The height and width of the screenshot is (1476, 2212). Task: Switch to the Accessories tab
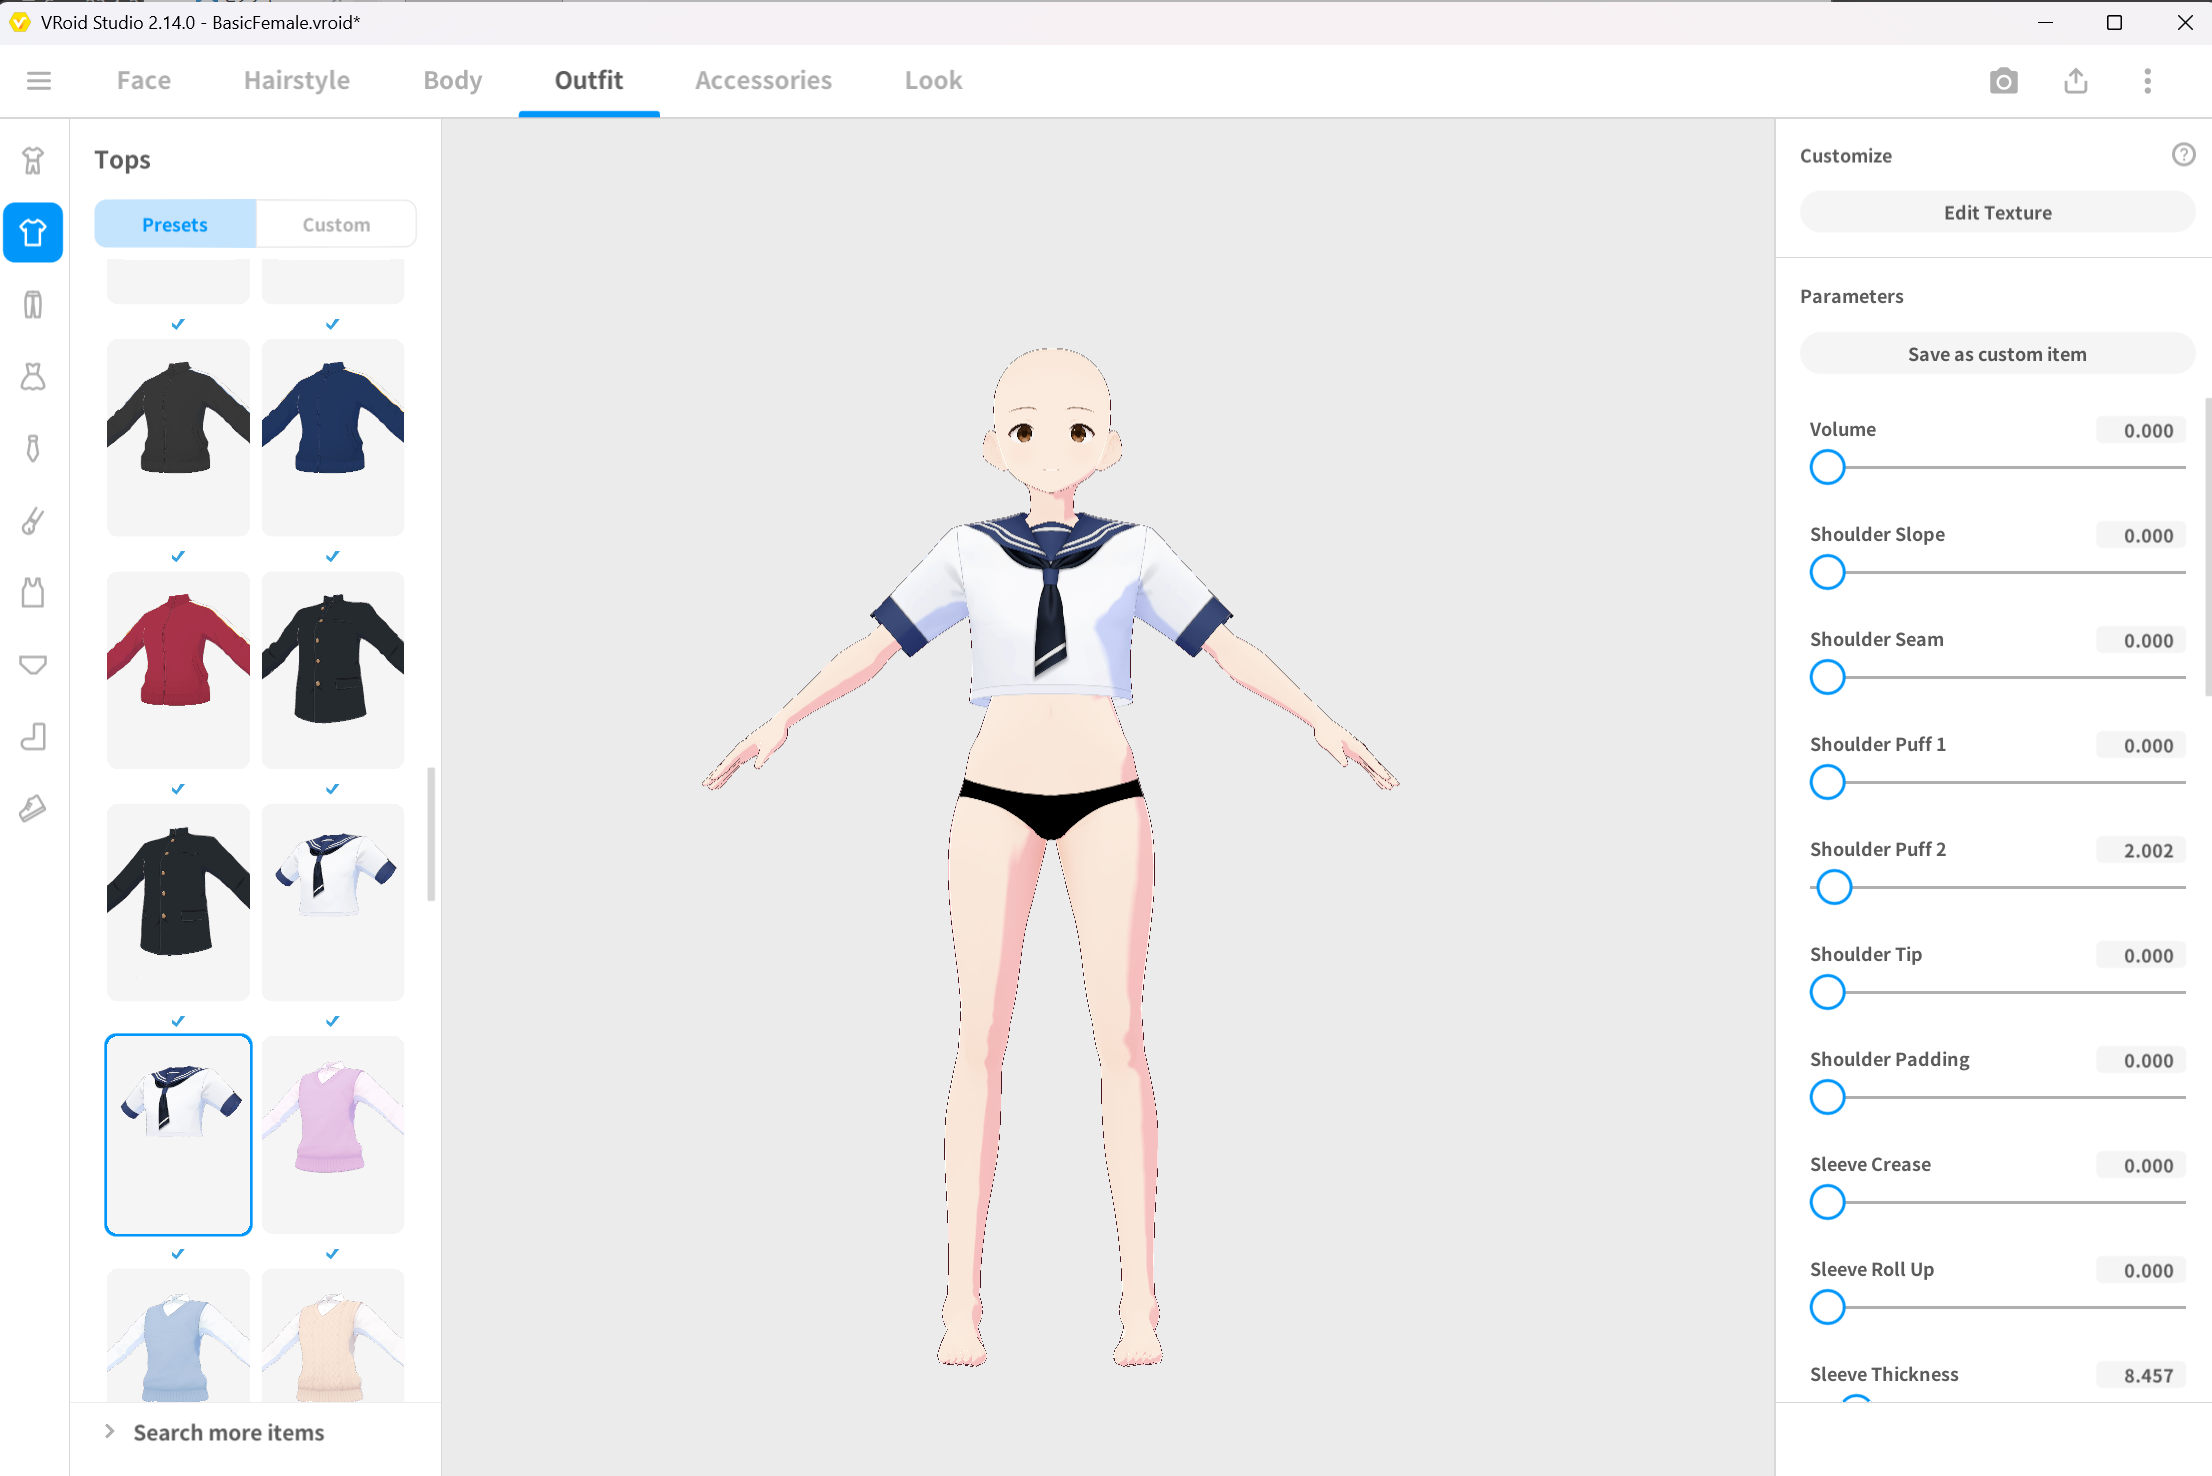(764, 80)
